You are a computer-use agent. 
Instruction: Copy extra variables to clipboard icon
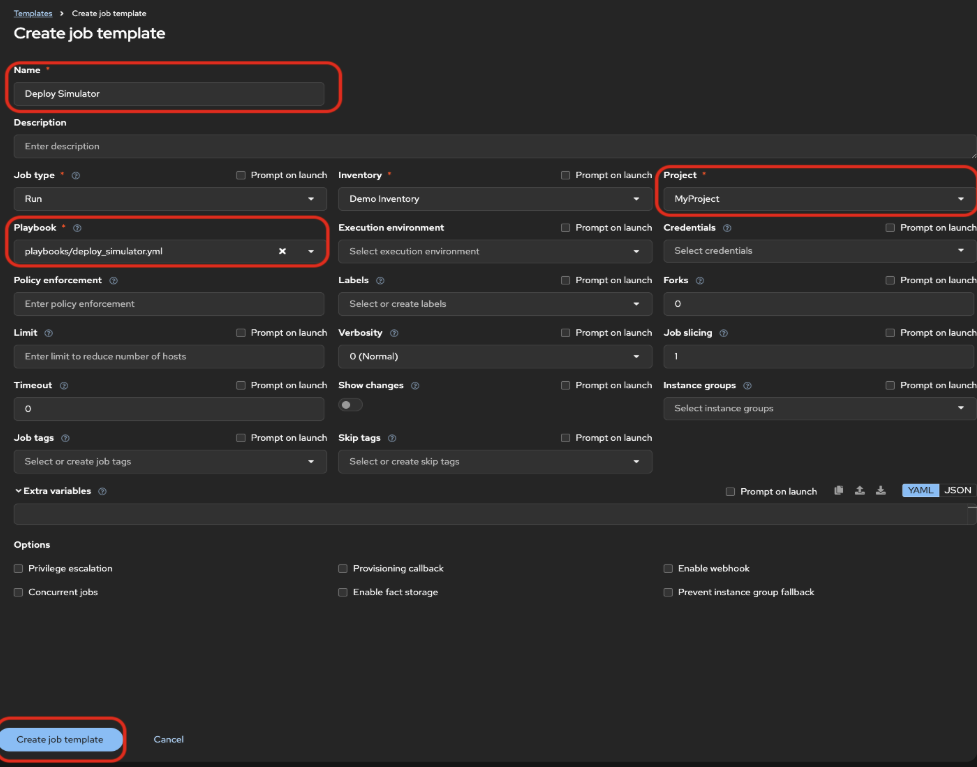coord(838,491)
